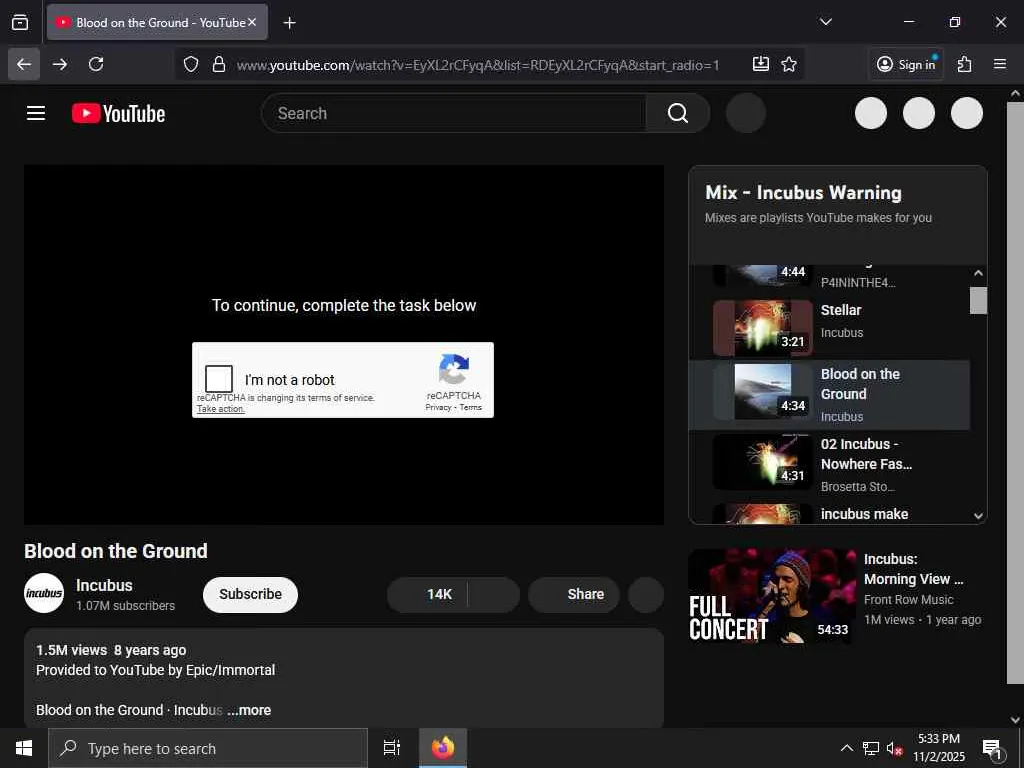Click Firefox forward arrow
Screen dimensions: 1024x768
click(x=60, y=64)
